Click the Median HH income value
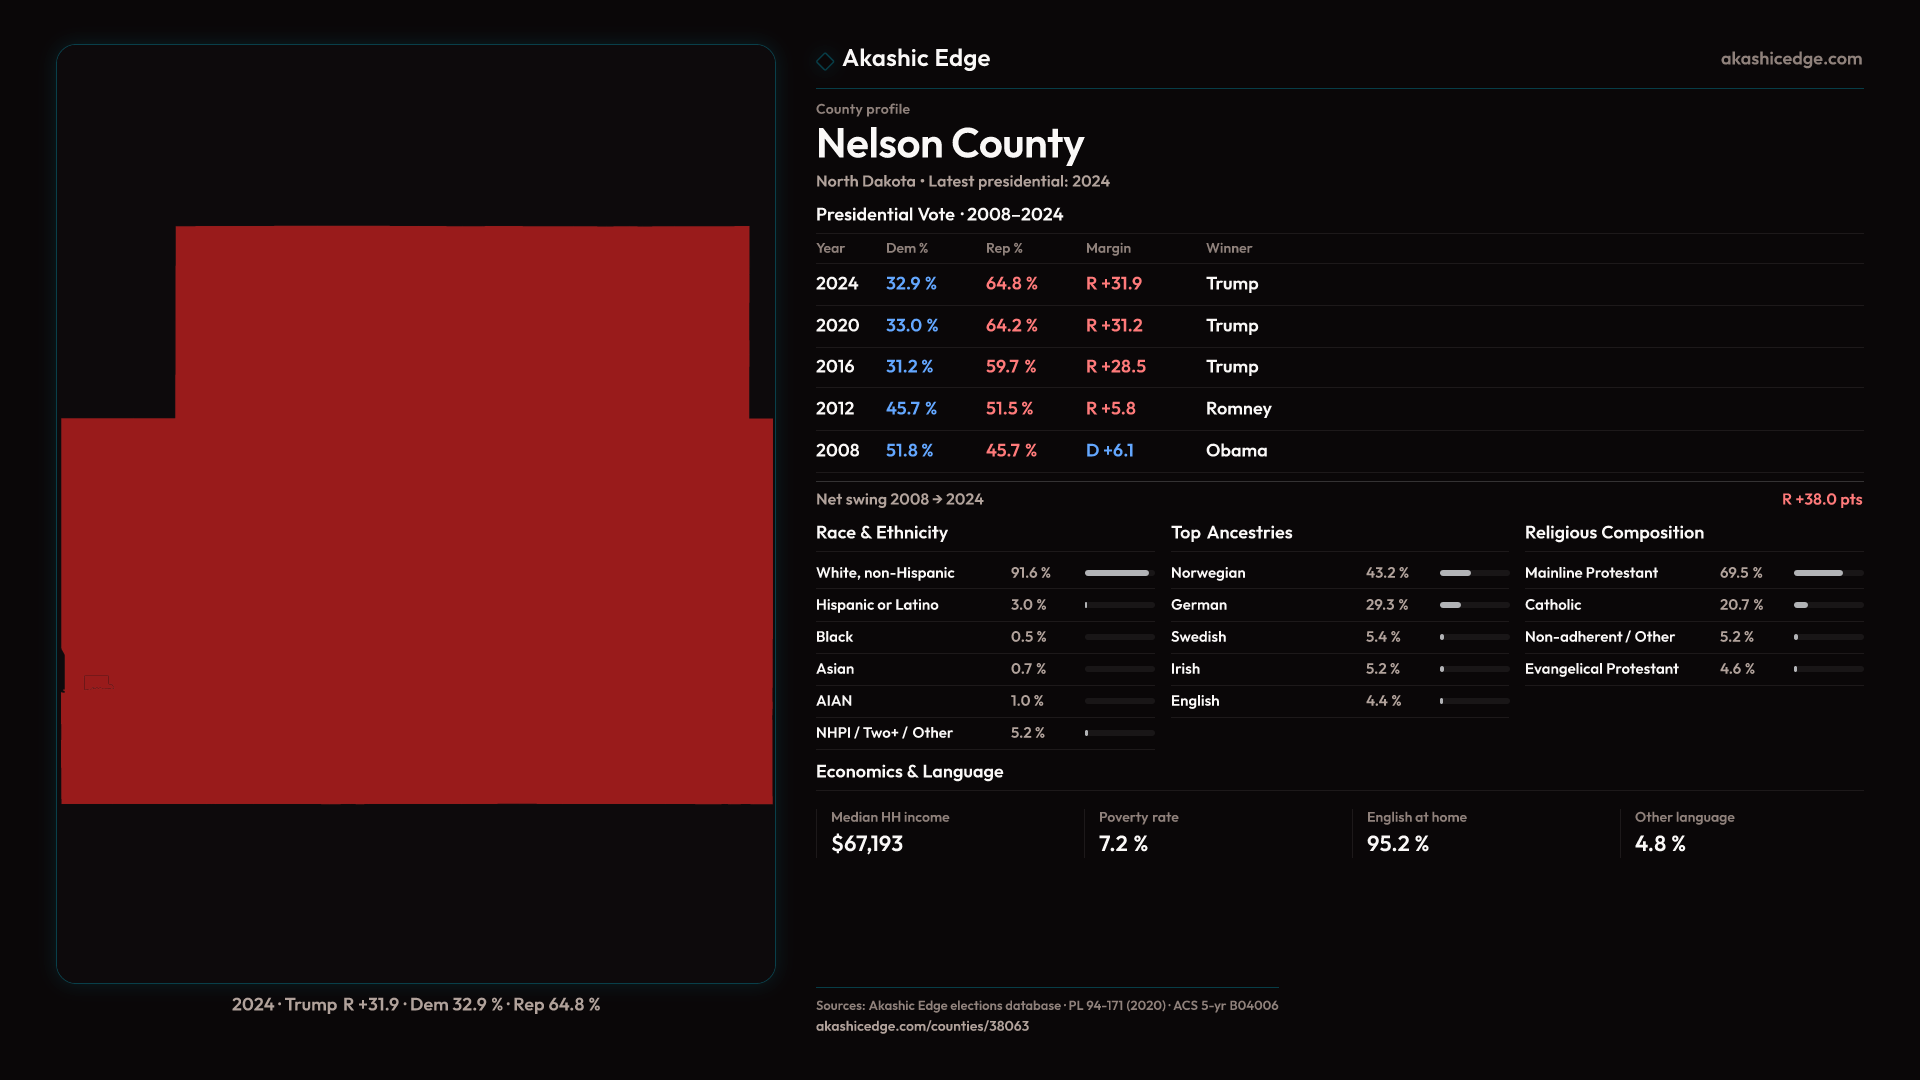Screen dimensions: 1920x1080 tap(867, 844)
